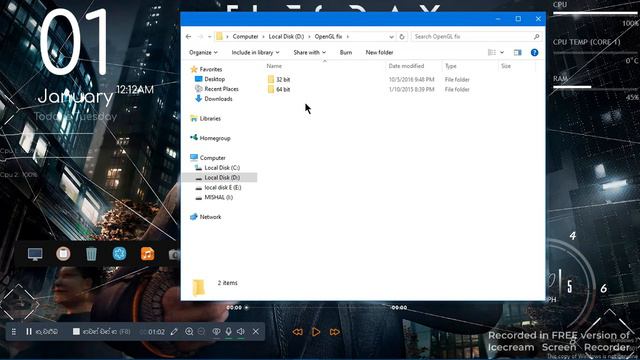Click the change view icon in Explorer toolbar
Viewport: 640px width, 360px height.
pos(492,52)
